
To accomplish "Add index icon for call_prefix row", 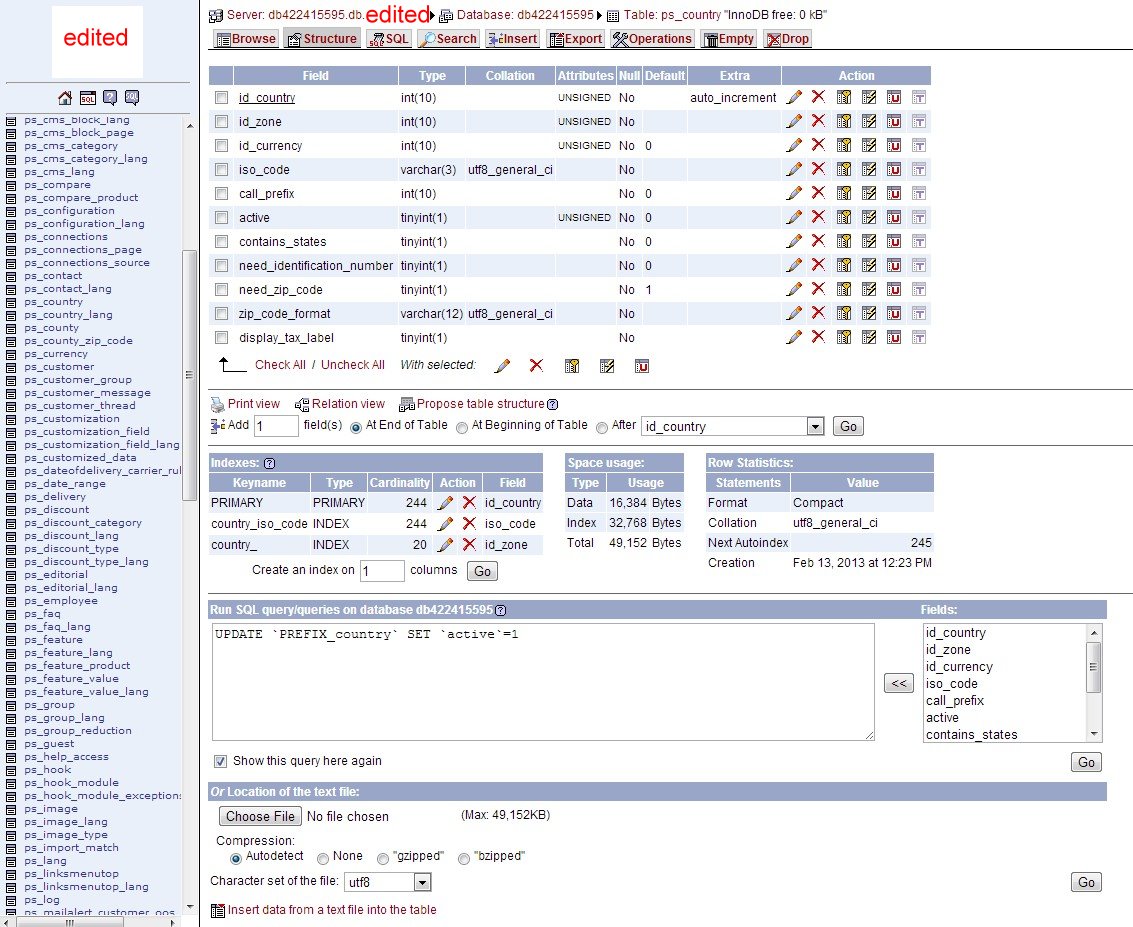I will pyautogui.click(x=894, y=193).
